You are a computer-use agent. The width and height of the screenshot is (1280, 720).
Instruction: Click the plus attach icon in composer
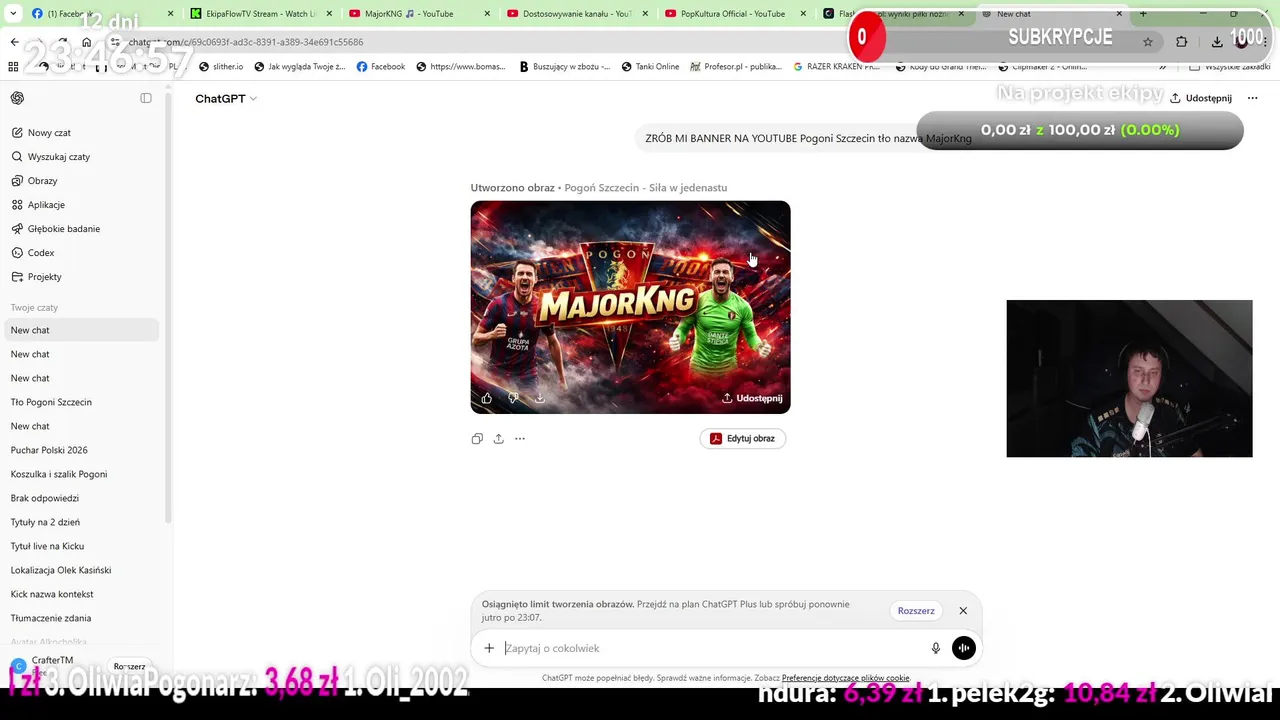pos(489,648)
